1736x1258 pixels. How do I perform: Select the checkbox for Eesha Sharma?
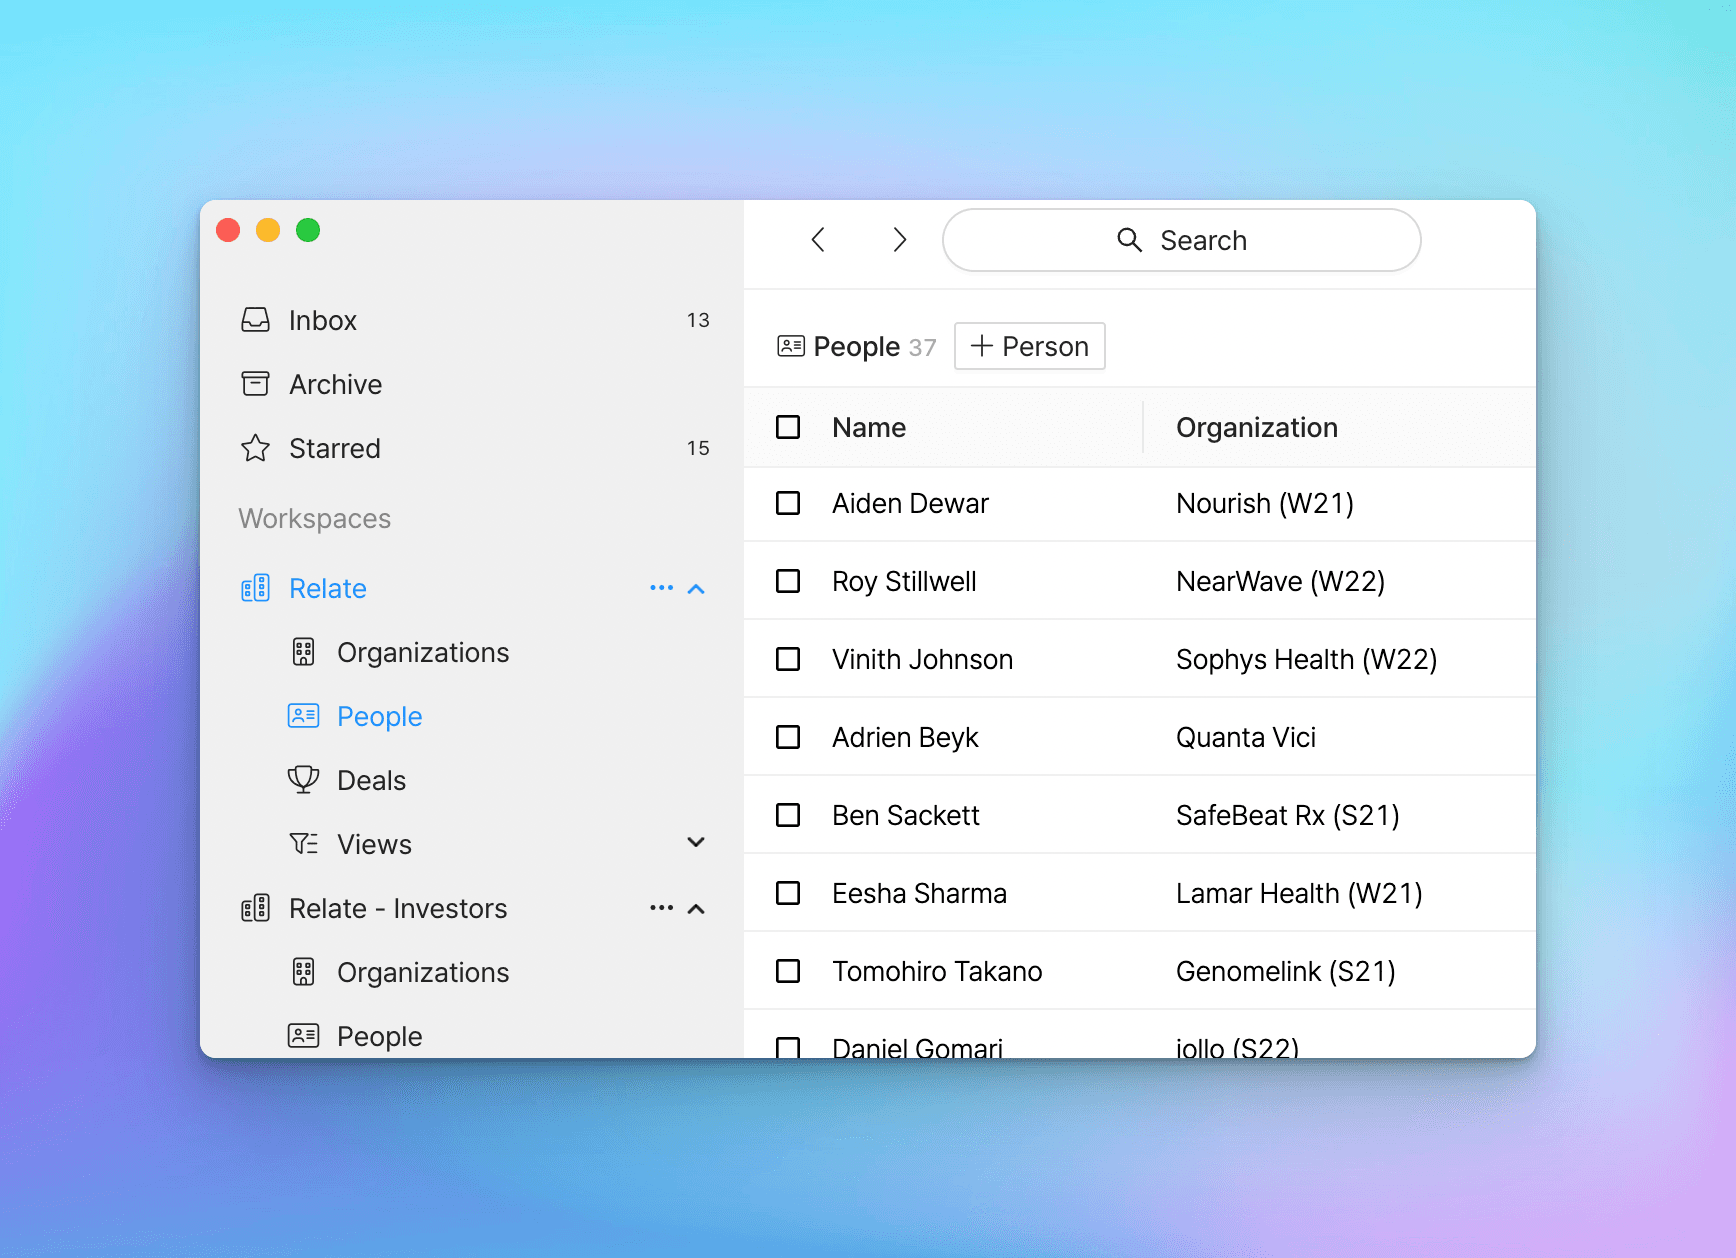[x=788, y=893]
